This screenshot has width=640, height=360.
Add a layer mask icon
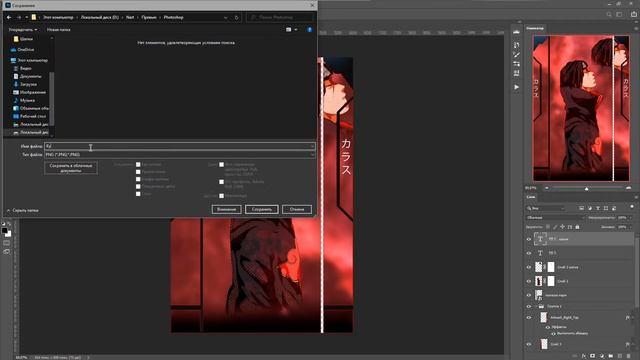[x=593, y=356]
